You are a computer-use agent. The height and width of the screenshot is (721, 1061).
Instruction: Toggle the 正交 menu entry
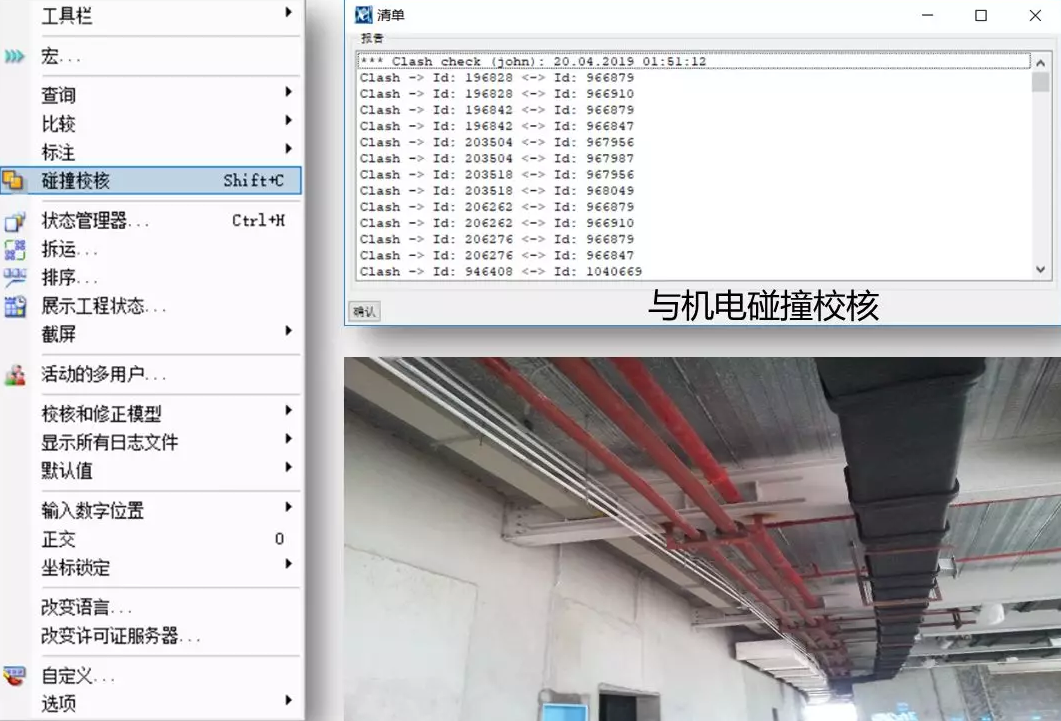tap(151, 539)
